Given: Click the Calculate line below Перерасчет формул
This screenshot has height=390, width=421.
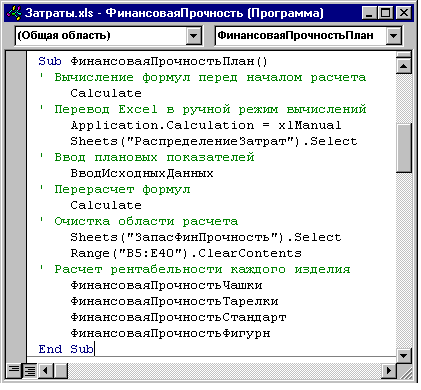Looking at the screenshot, I should [106, 205].
